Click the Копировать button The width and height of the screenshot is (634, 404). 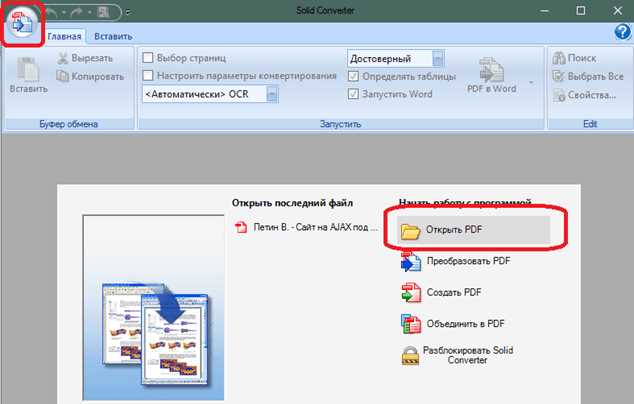point(90,76)
